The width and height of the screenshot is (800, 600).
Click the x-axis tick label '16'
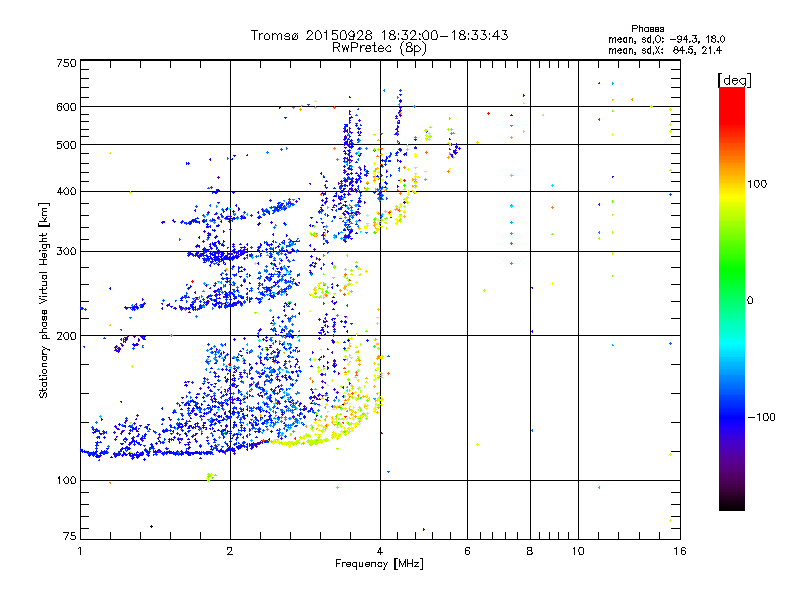[680, 551]
